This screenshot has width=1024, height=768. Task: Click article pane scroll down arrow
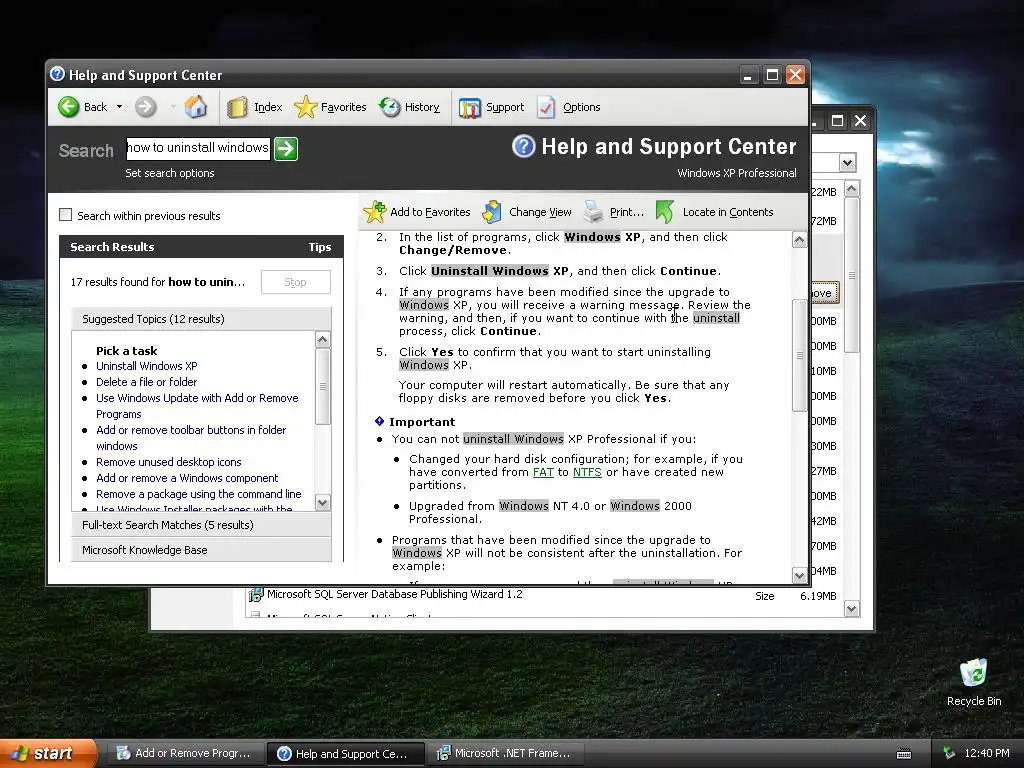799,575
